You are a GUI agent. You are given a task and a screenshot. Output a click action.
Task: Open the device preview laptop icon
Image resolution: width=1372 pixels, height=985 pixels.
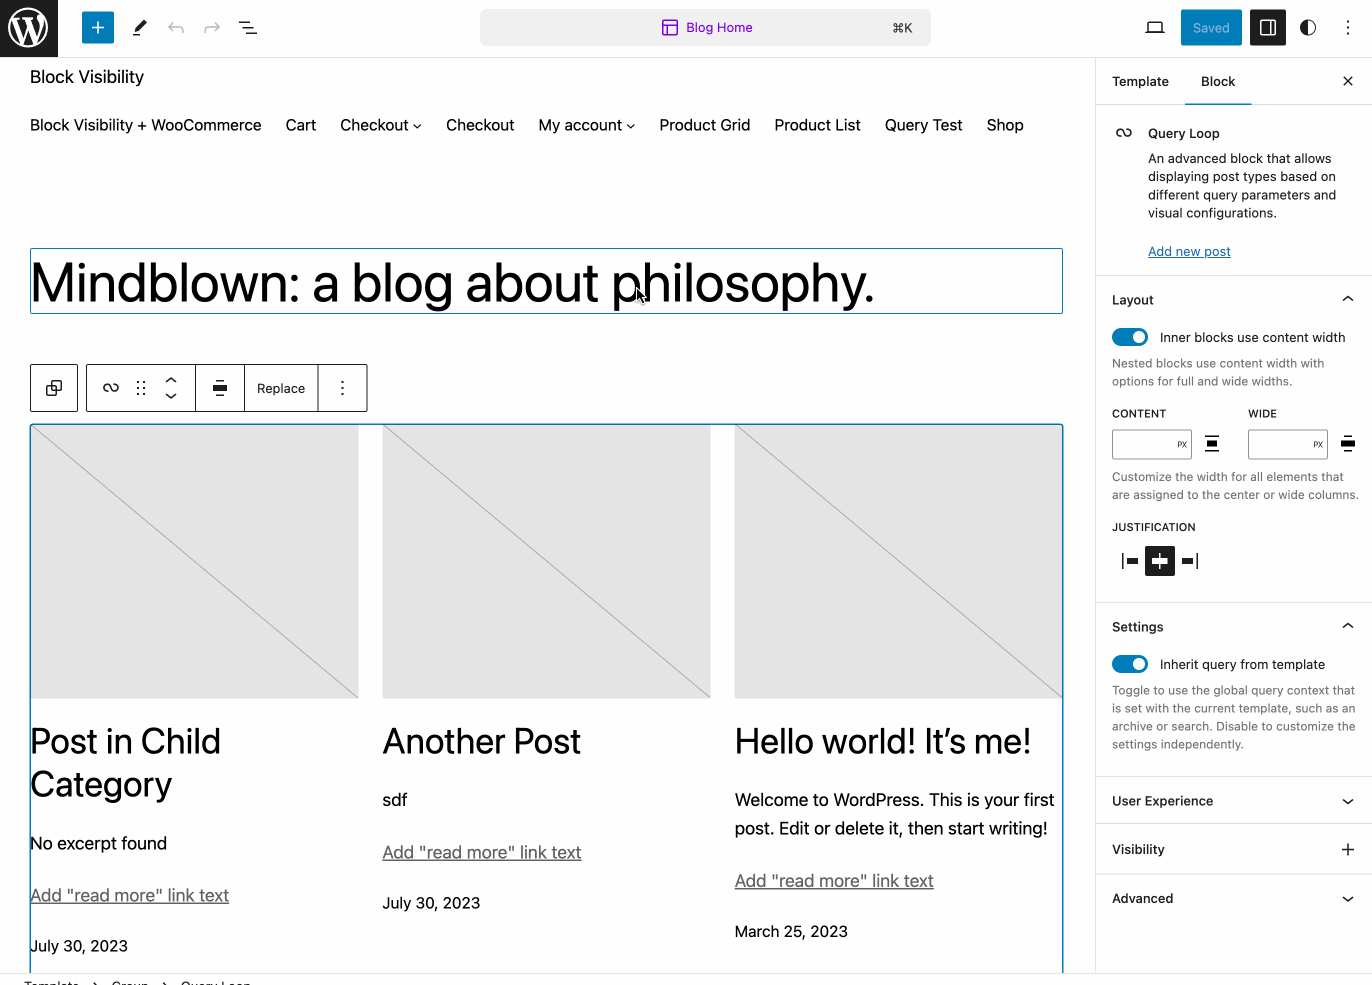pos(1155,28)
